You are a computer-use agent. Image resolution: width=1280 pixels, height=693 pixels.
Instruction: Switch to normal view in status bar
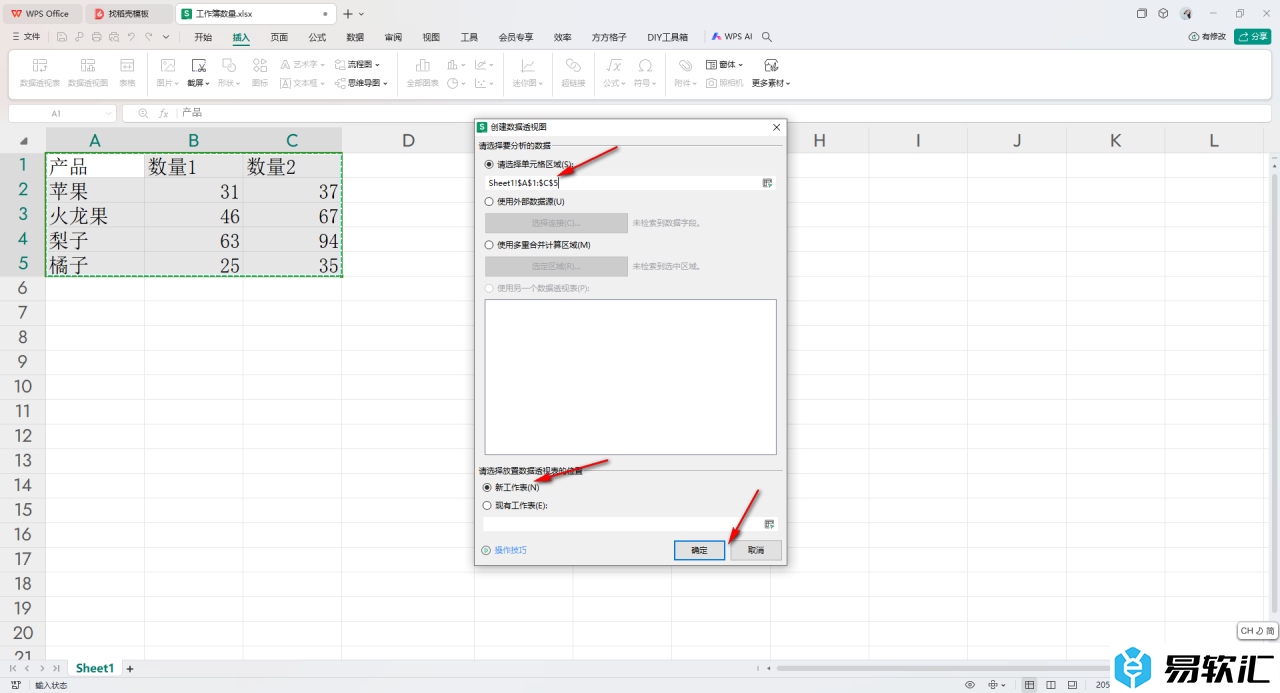(x=1030, y=685)
